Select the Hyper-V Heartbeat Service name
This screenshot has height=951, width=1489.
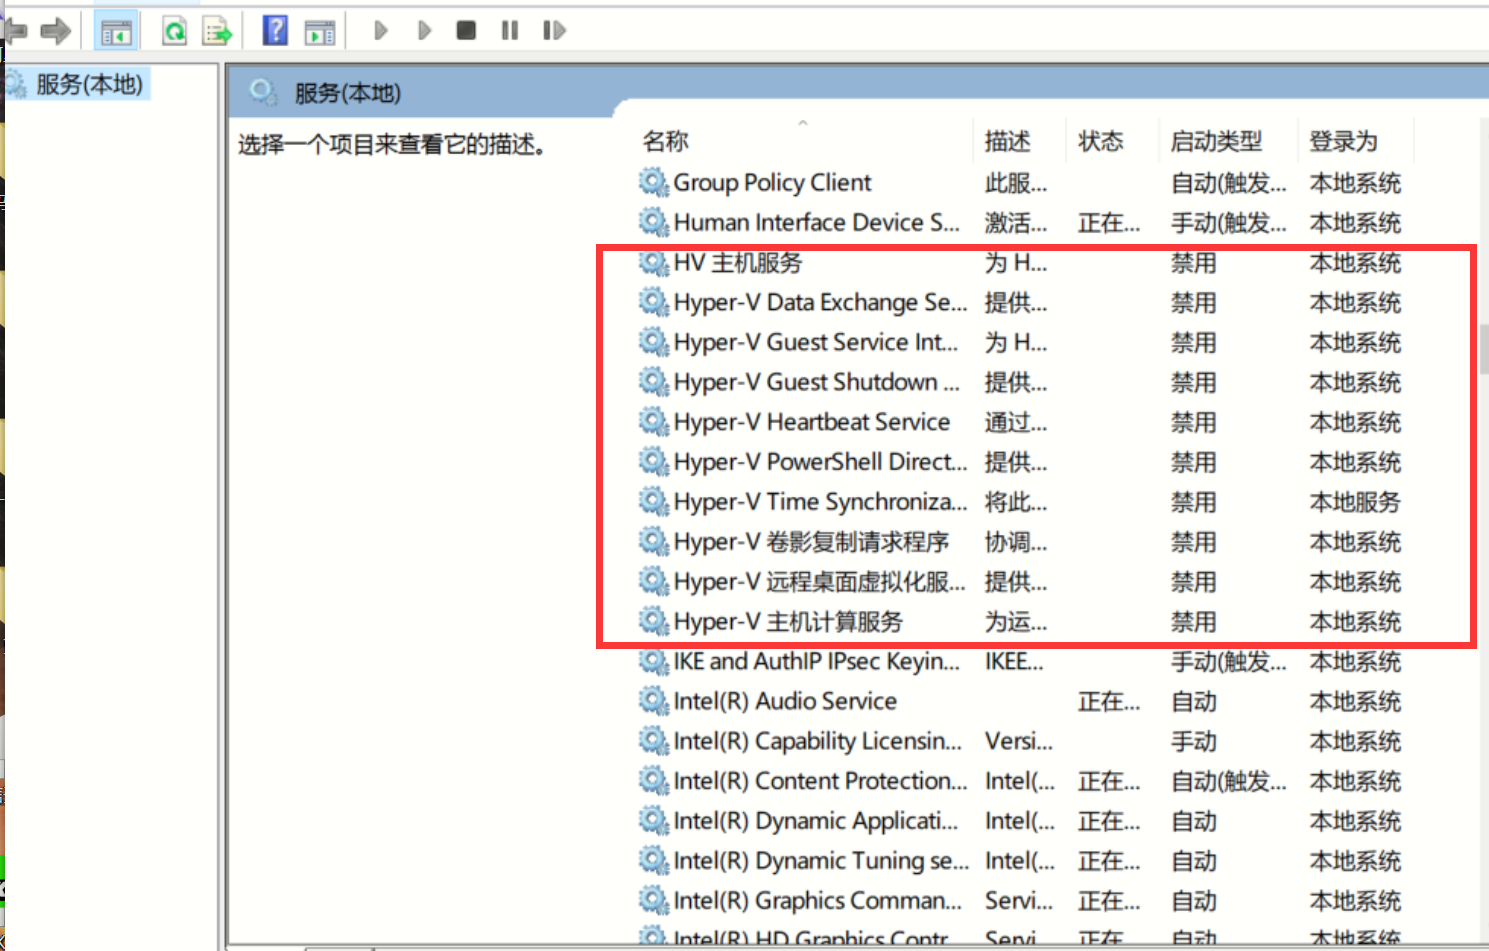[x=812, y=423]
